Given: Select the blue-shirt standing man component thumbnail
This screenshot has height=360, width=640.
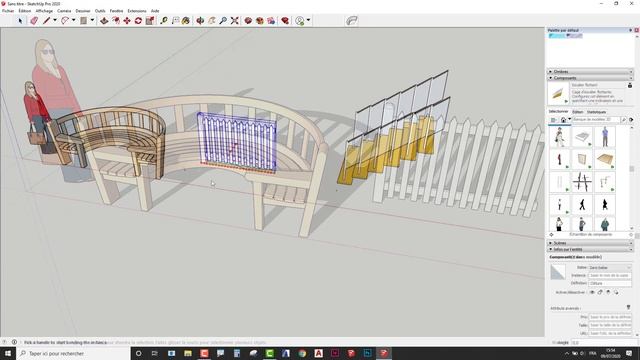Looking at the screenshot, I should (x=605, y=137).
